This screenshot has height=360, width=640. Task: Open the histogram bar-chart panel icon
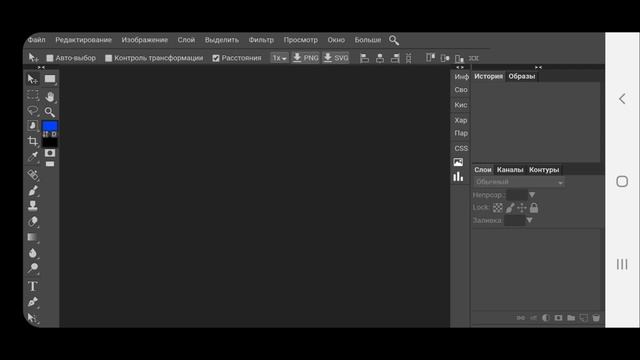(x=458, y=176)
